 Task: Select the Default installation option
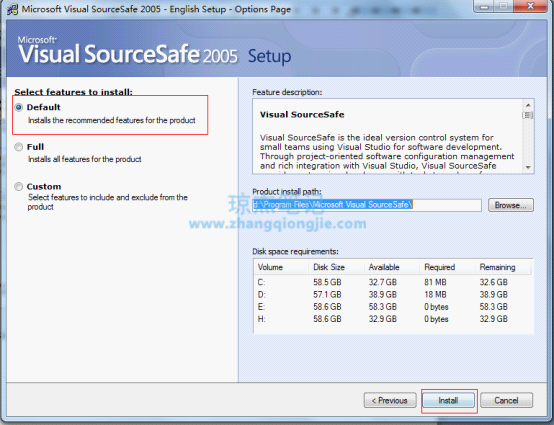coord(19,107)
